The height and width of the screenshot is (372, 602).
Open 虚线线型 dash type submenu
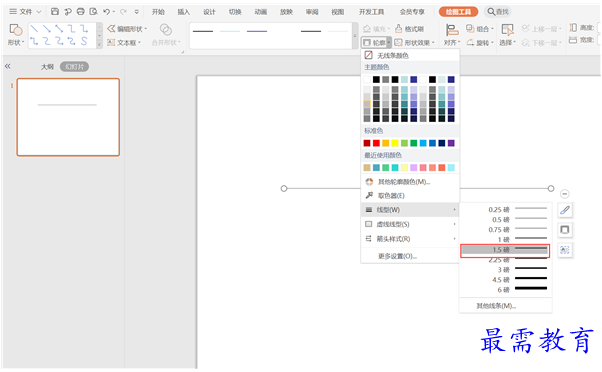410,224
